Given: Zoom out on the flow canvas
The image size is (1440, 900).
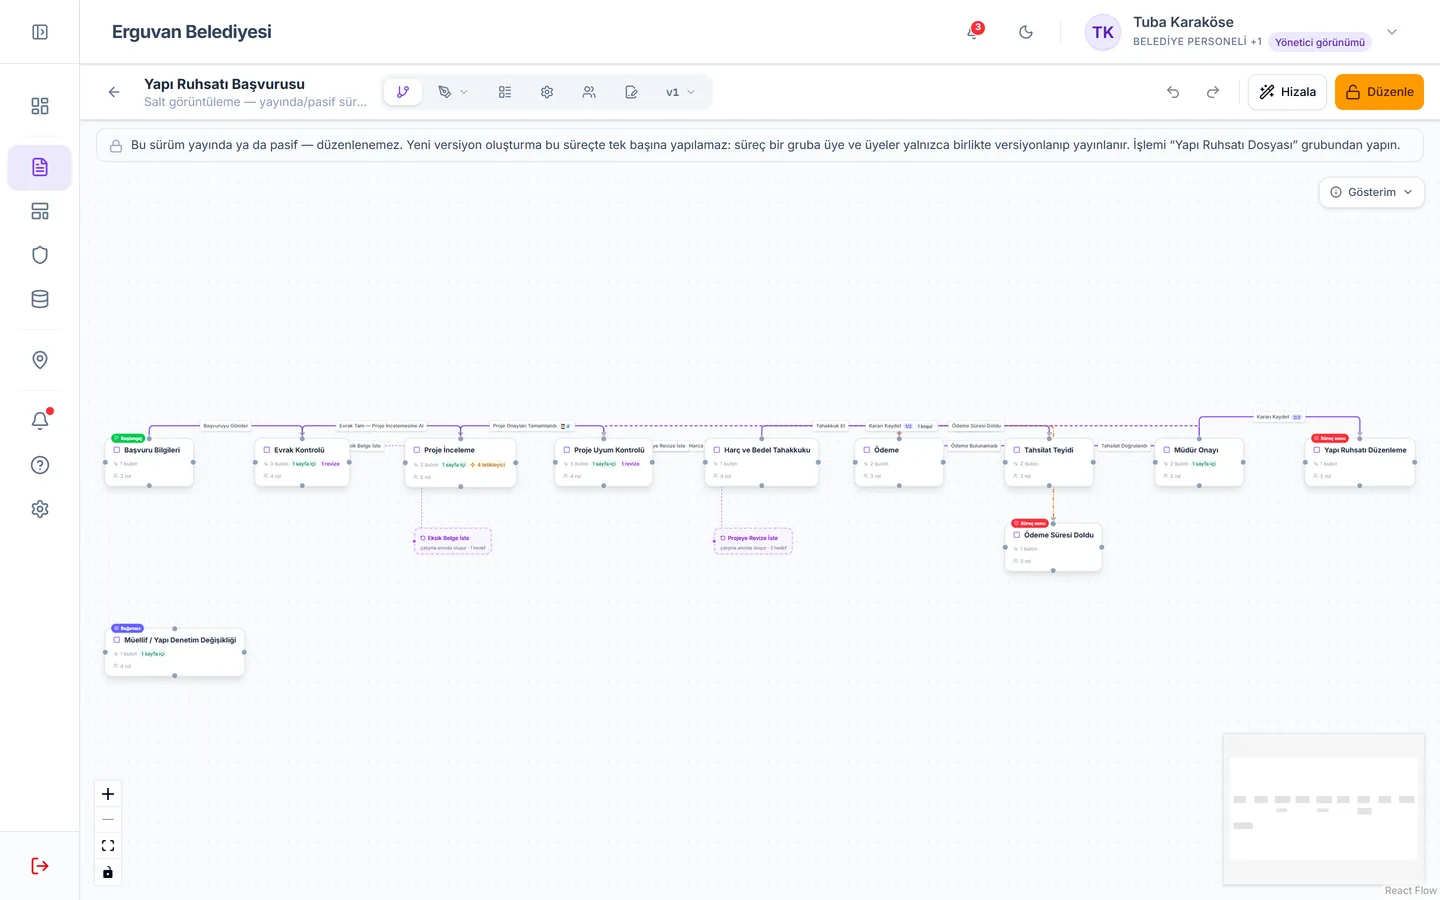Looking at the screenshot, I should 108,820.
